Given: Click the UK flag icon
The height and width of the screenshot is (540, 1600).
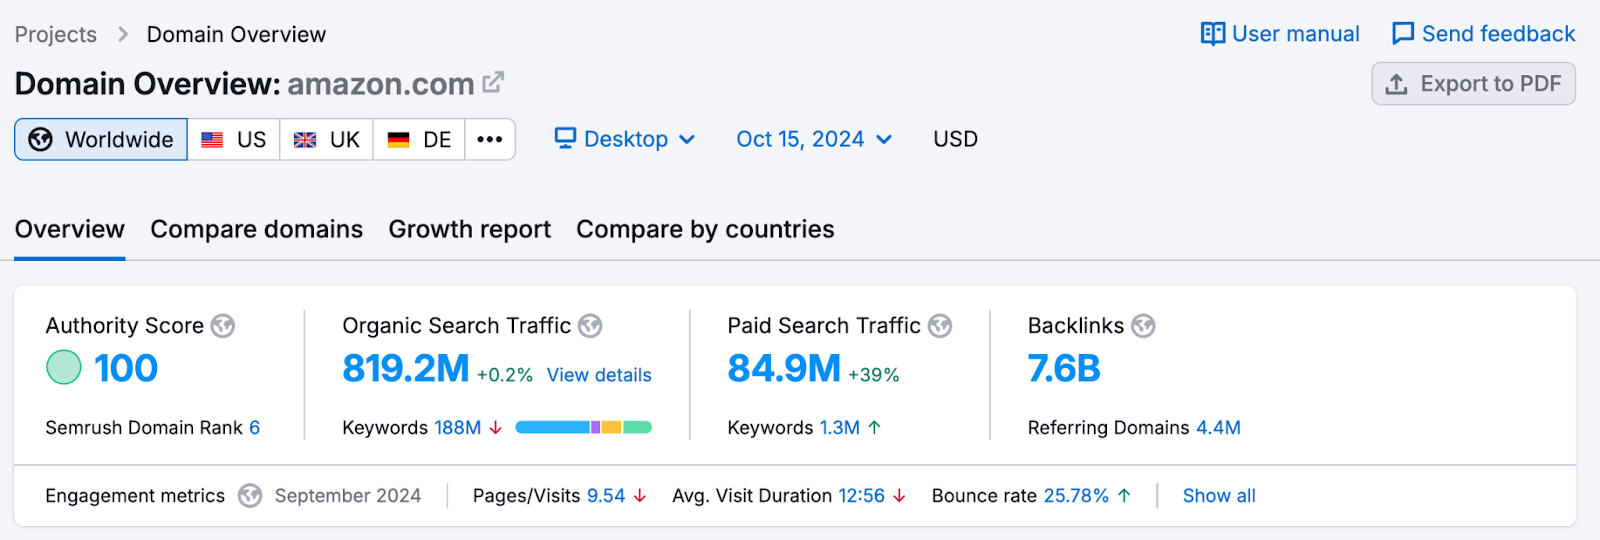Looking at the screenshot, I should coord(305,140).
